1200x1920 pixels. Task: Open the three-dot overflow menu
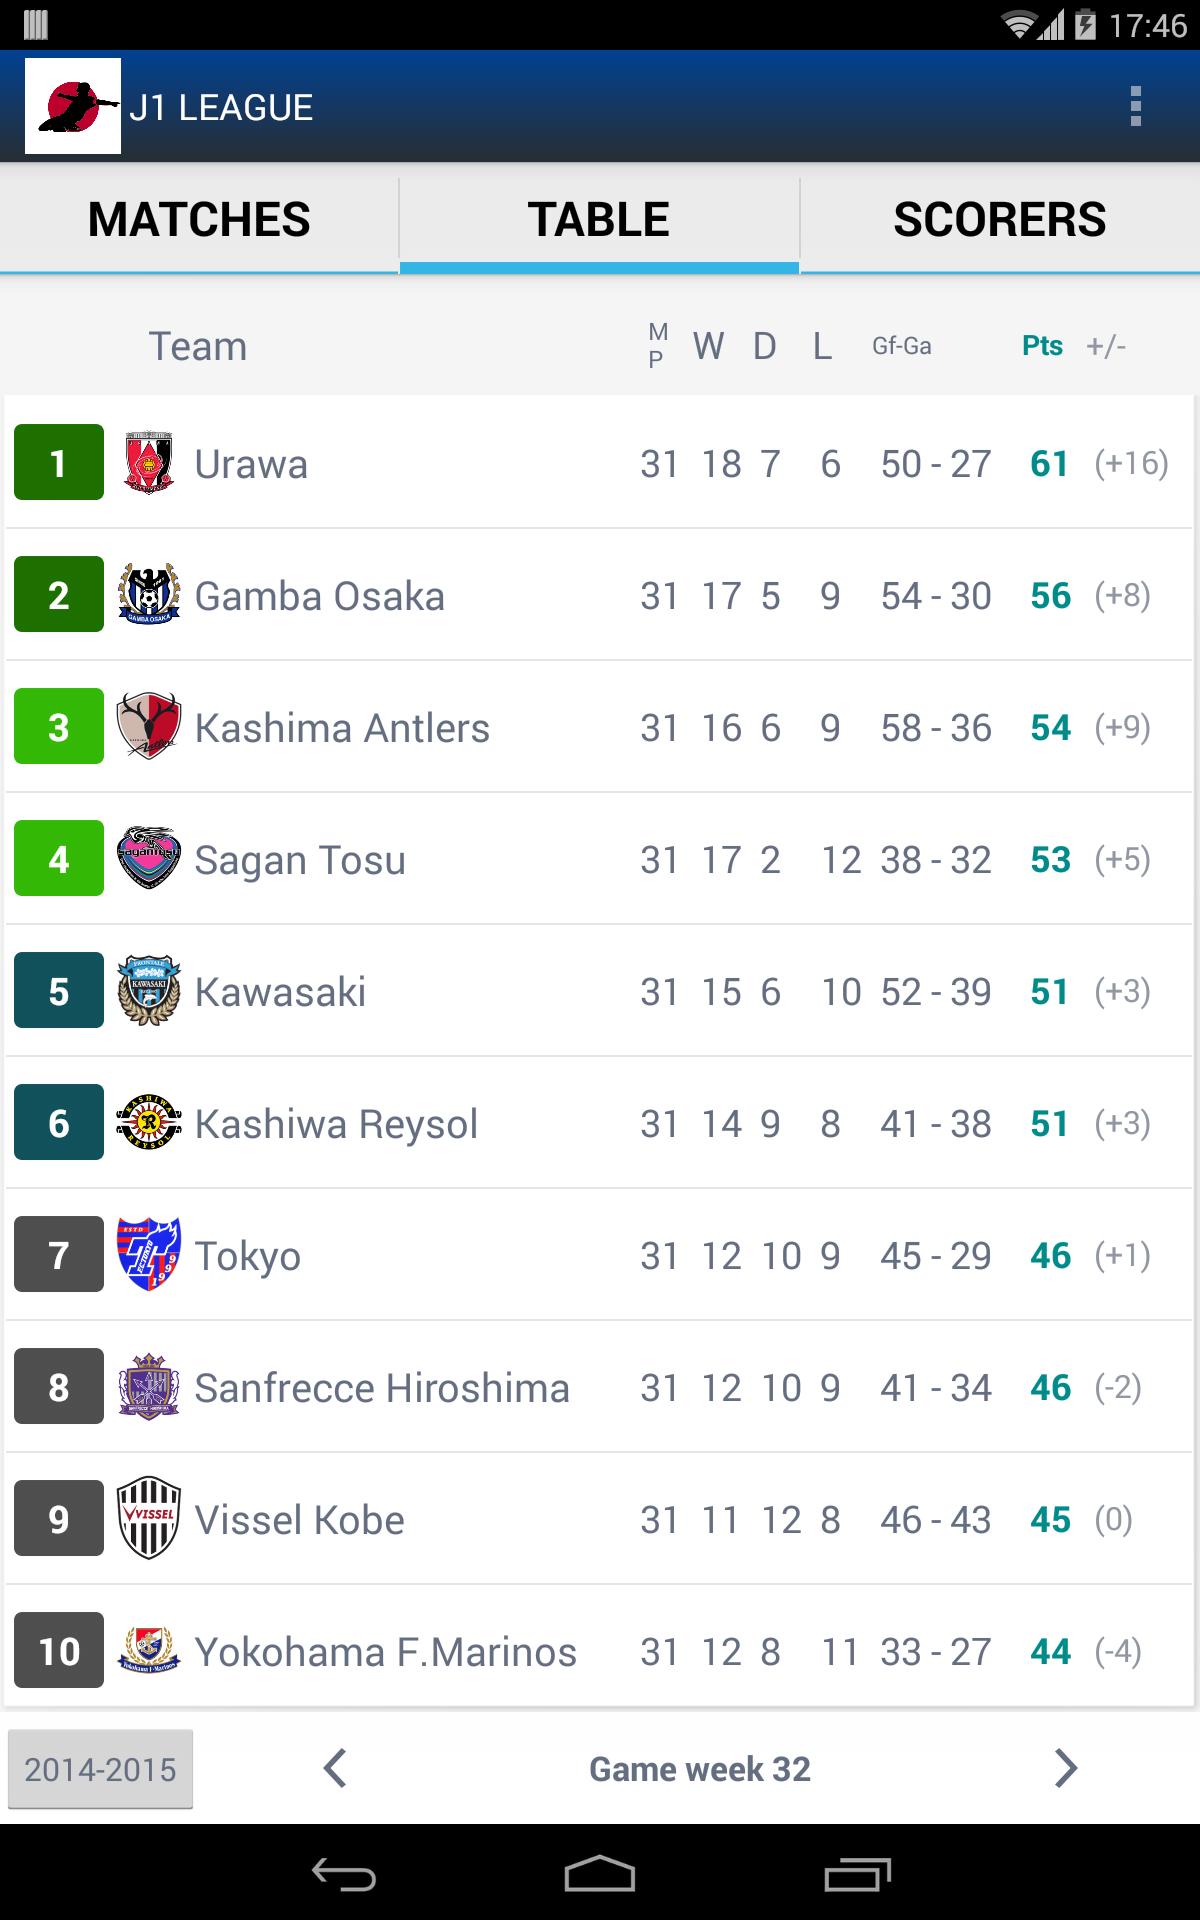[1135, 106]
